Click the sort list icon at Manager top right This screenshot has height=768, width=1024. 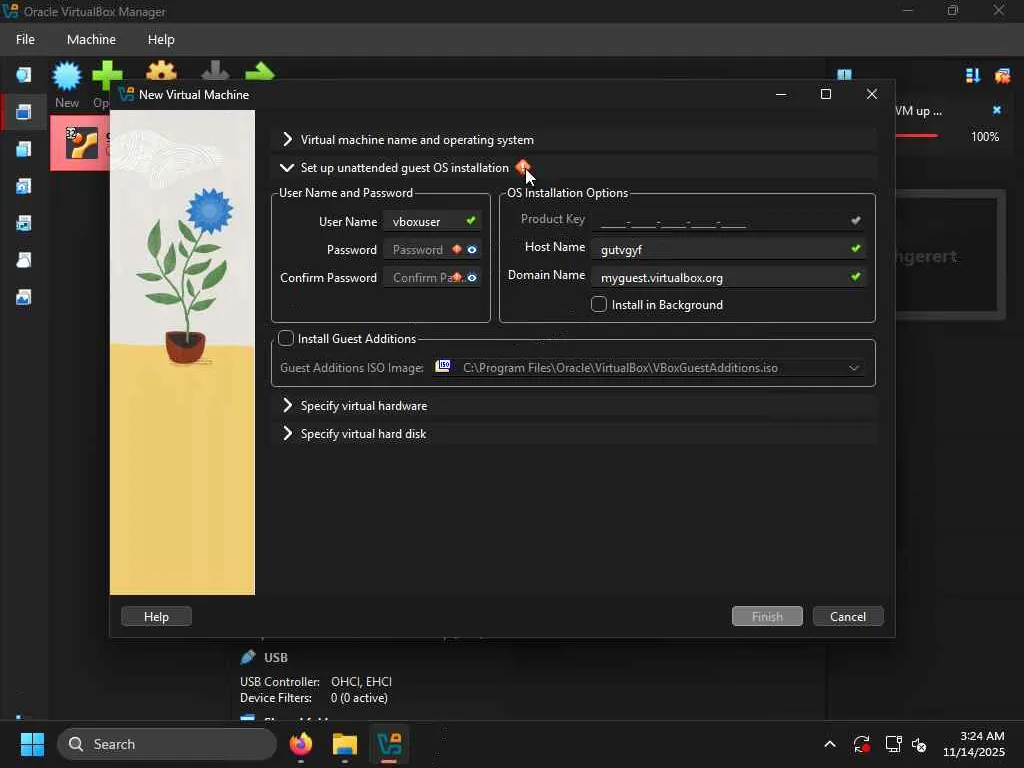pos(972,76)
